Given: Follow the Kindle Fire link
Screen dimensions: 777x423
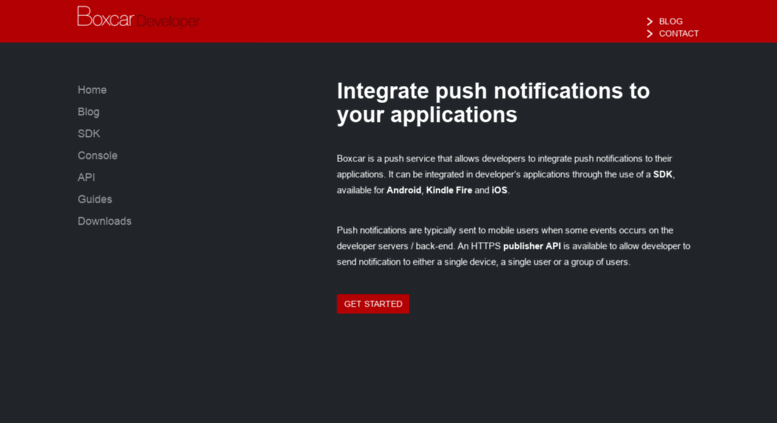Looking at the screenshot, I should pyautogui.click(x=449, y=190).
